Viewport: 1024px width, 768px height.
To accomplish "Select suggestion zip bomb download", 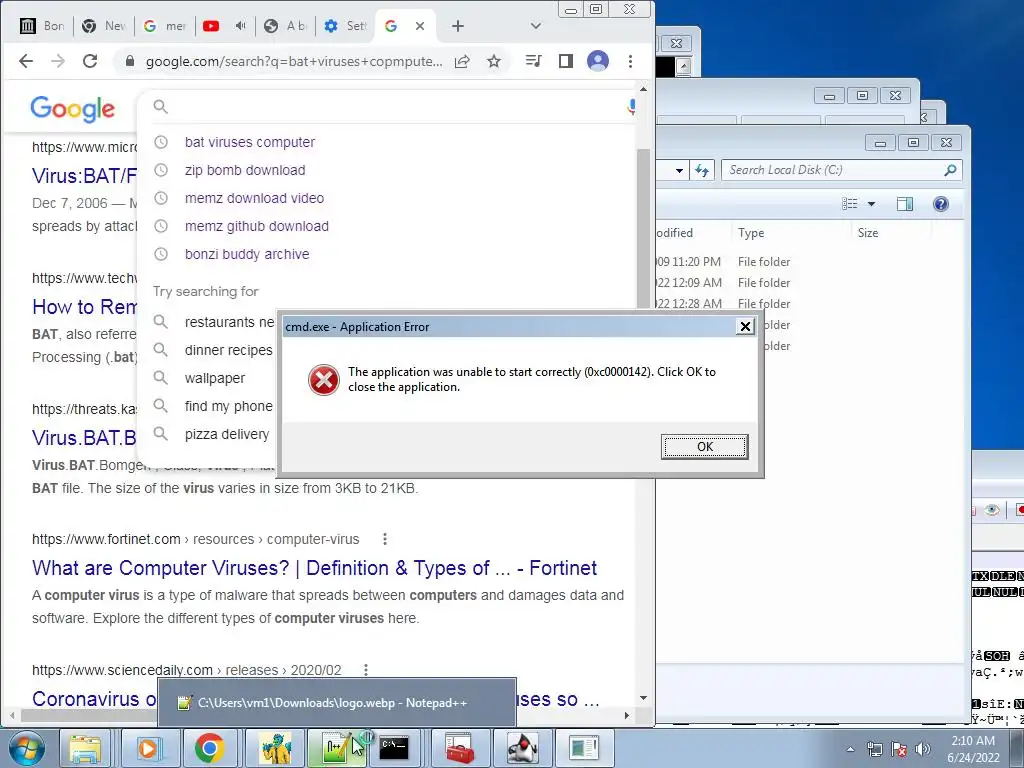I will click(245, 170).
